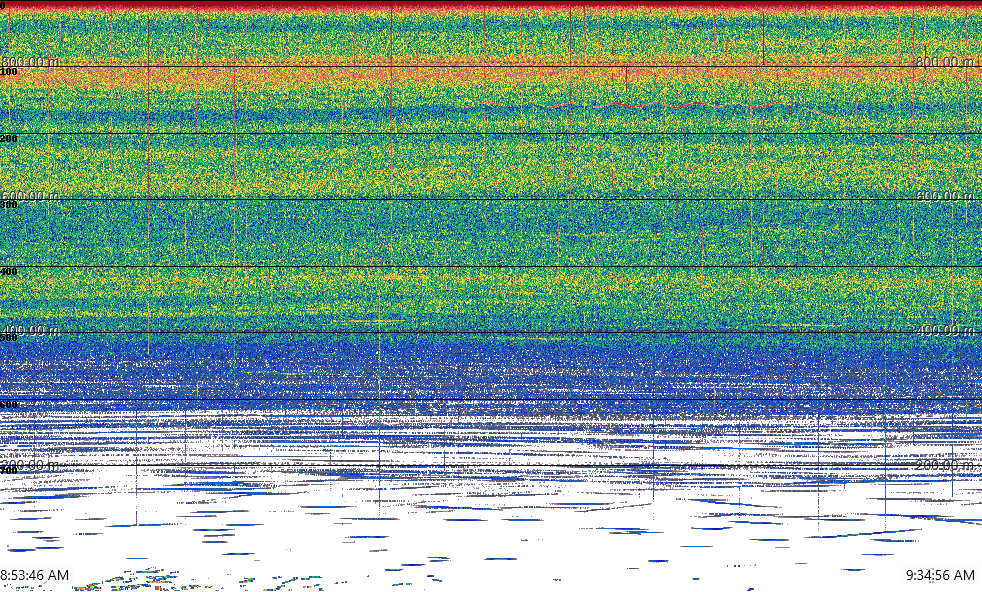This screenshot has height=592, width=982.
Task: Select the left-side 200.00 m depth label
Action: coord(30,464)
